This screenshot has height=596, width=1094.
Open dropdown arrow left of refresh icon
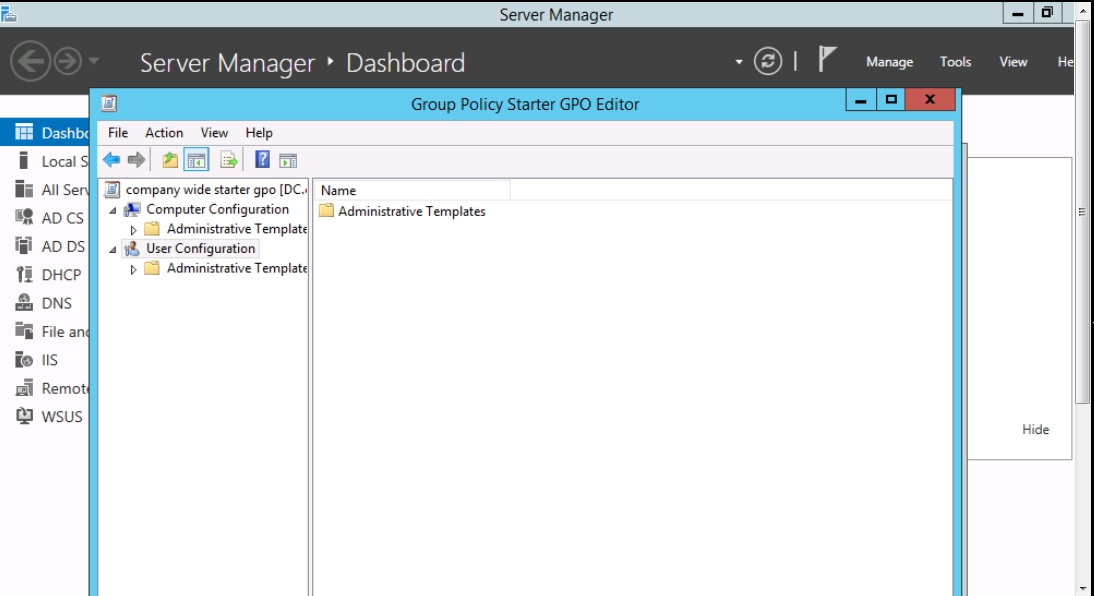click(x=738, y=62)
